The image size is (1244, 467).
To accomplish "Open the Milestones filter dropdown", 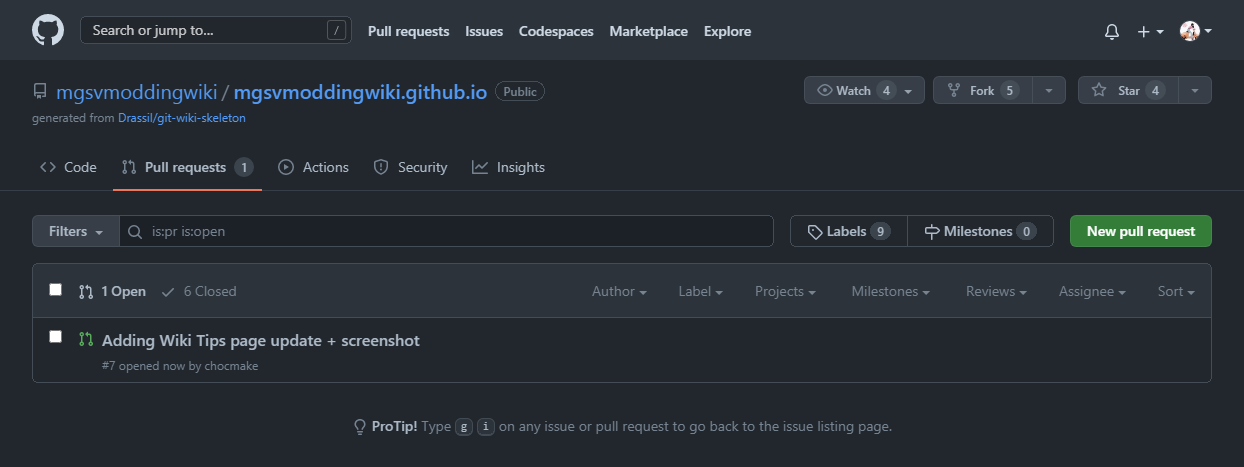I will (x=891, y=291).
